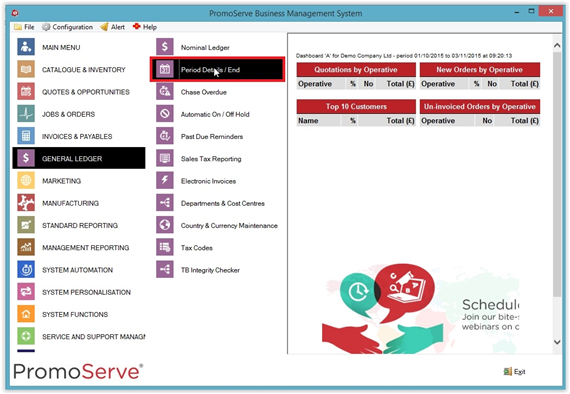Open the Tax Codes icon

click(x=165, y=247)
